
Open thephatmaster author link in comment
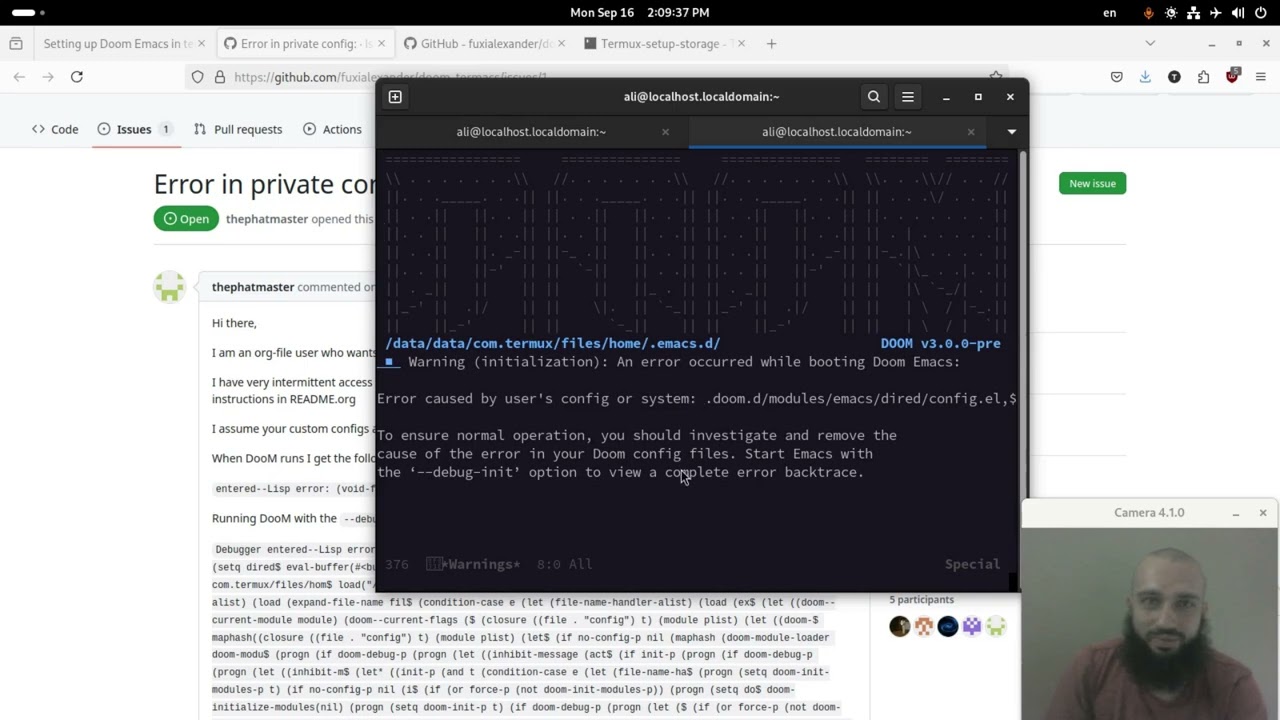pyautogui.click(x=253, y=287)
